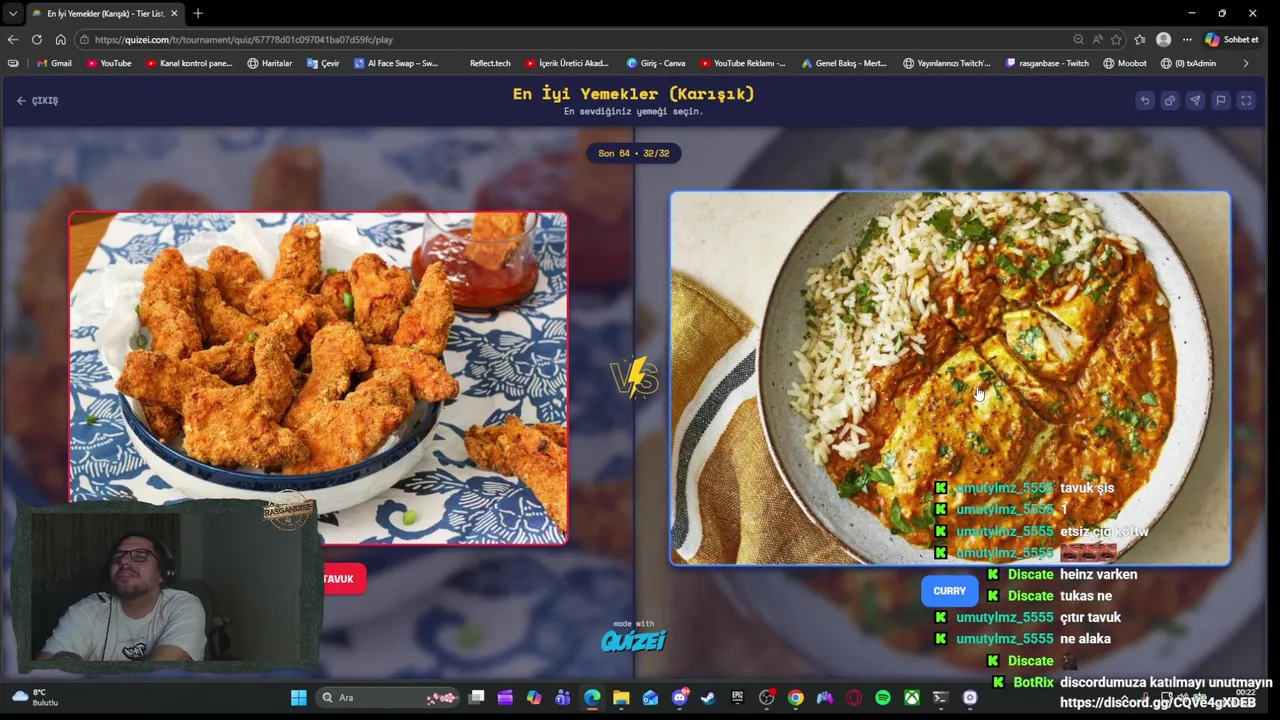
Task: Open the Giriş - Canva bookmark
Action: click(x=655, y=63)
